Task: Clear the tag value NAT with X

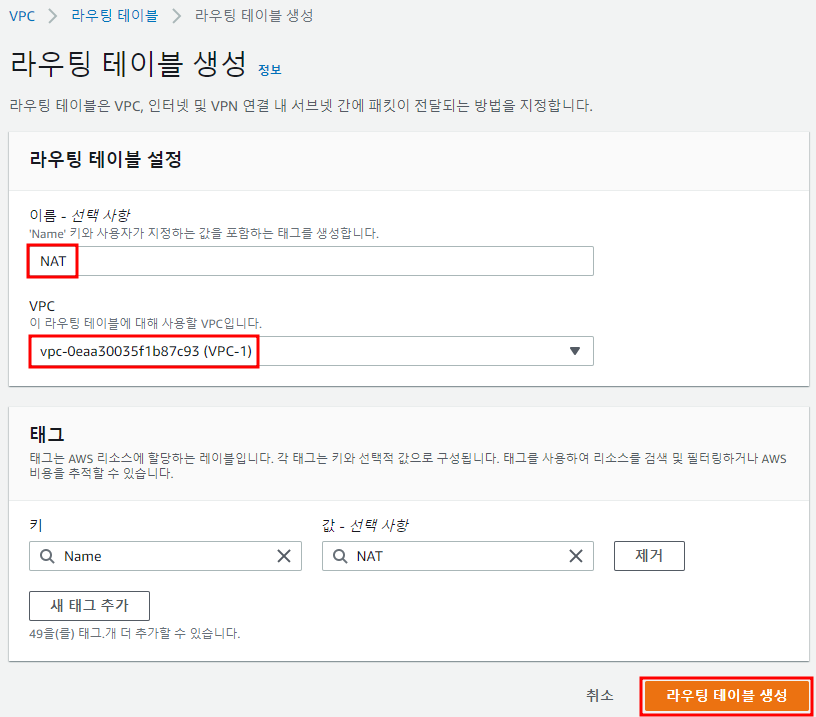Action: coord(576,556)
